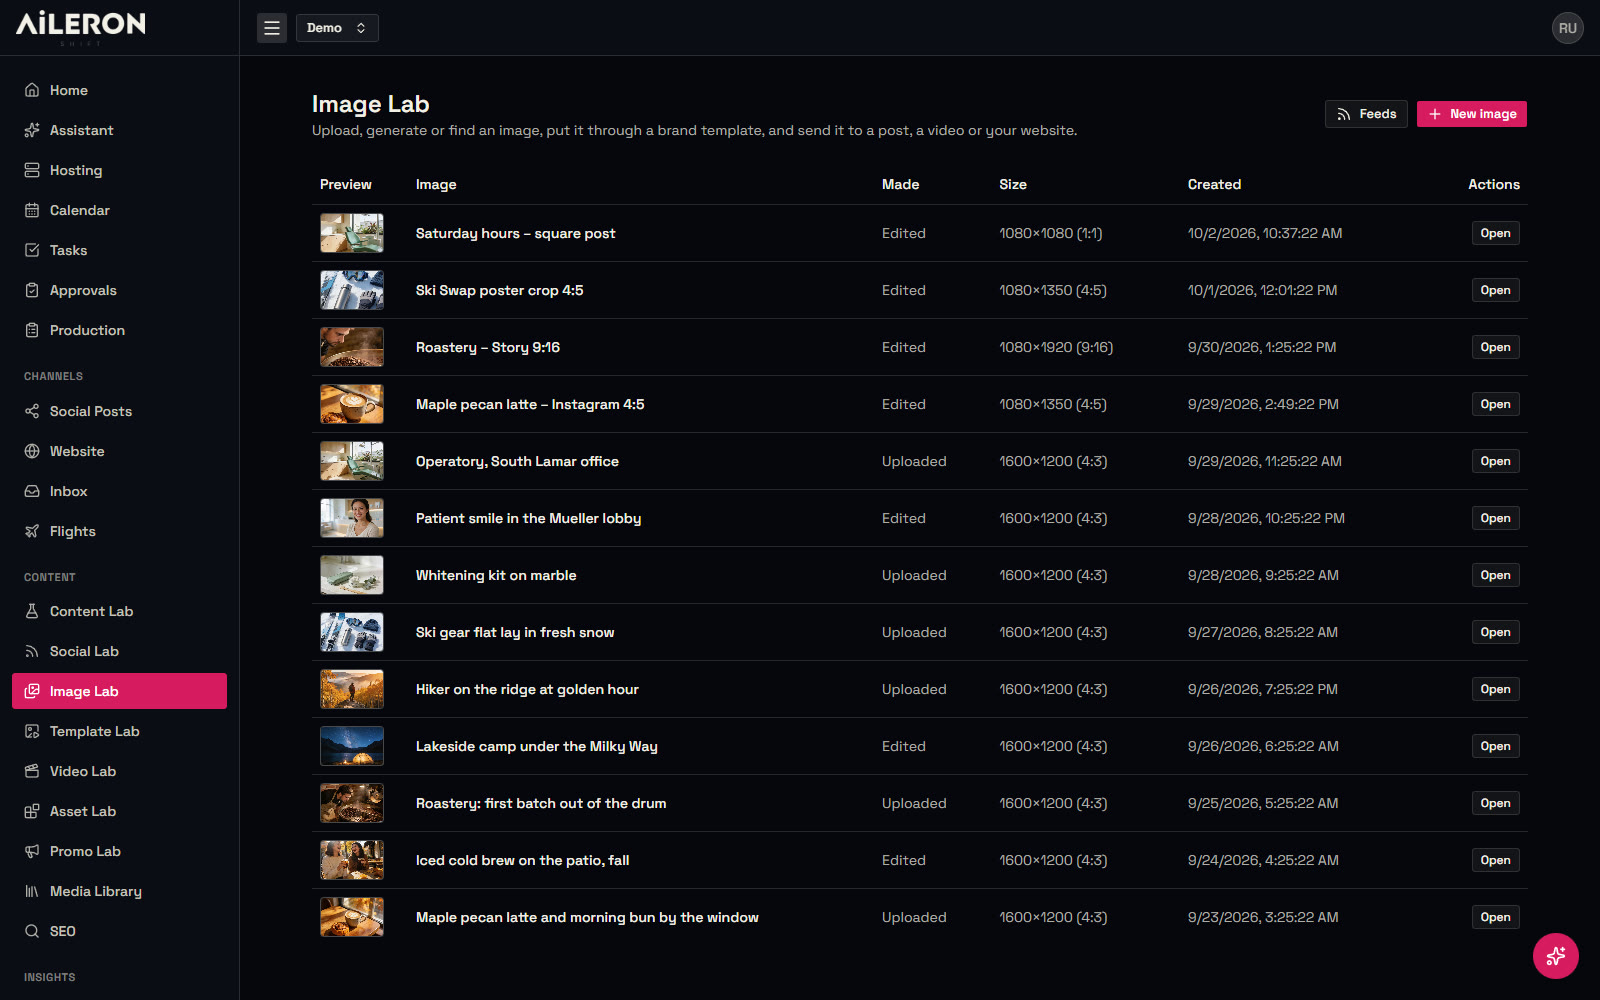1600x1000 pixels.
Task: Open the Ski Swap poster crop row
Action: coord(1495,290)
